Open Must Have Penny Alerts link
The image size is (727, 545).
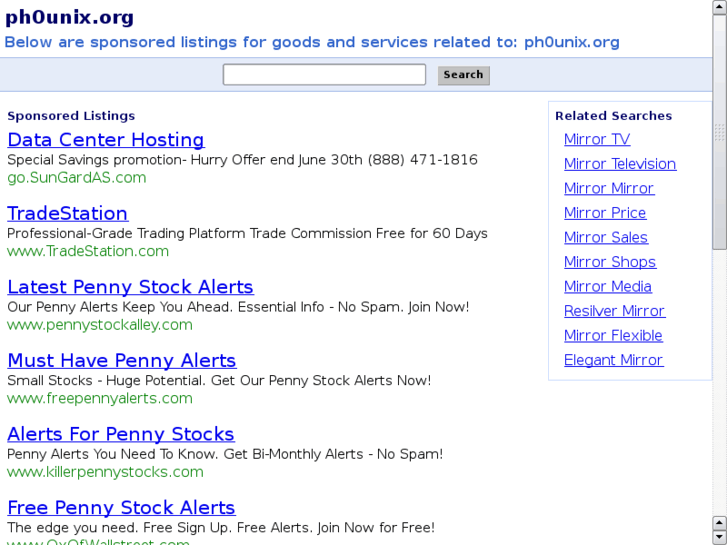(x=121, y=360)
